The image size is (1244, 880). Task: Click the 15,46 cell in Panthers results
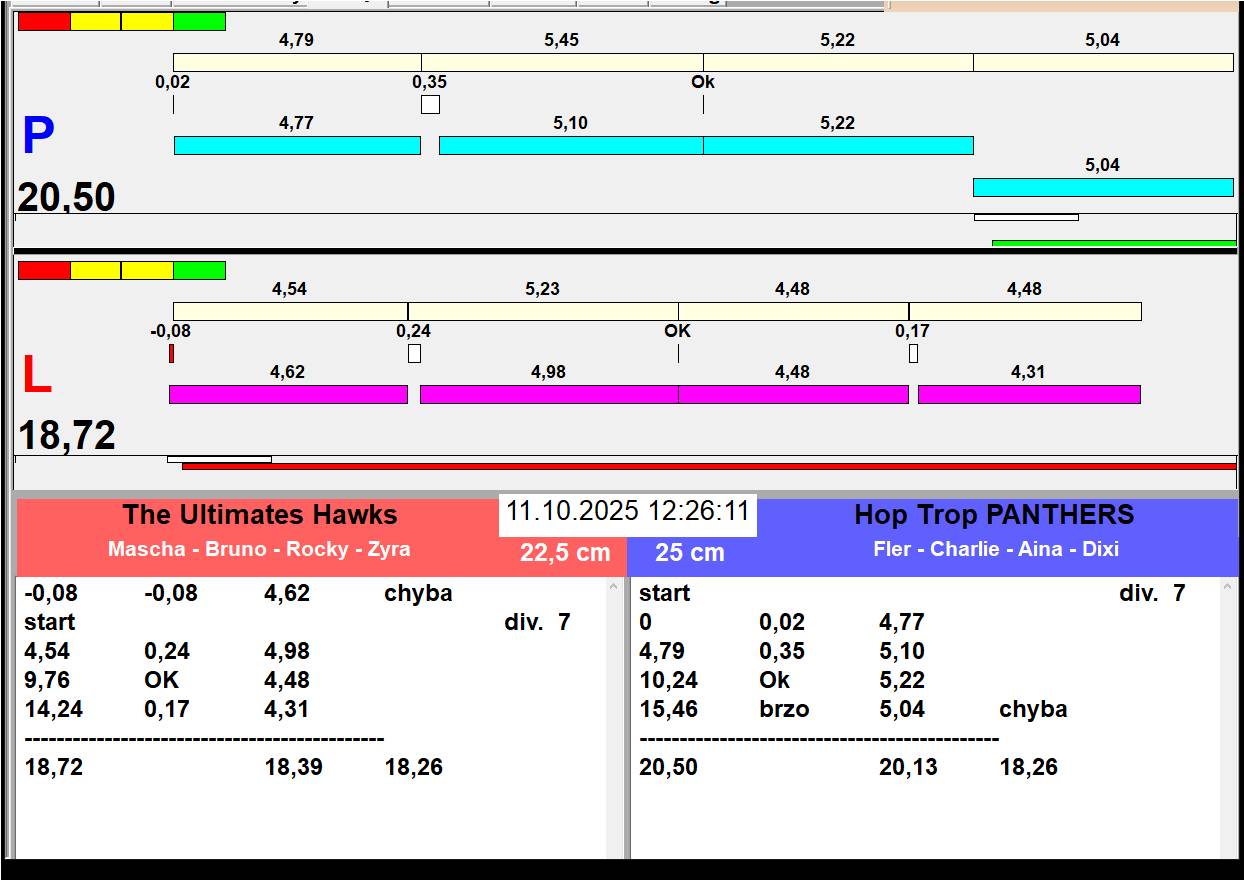(668, 709)
